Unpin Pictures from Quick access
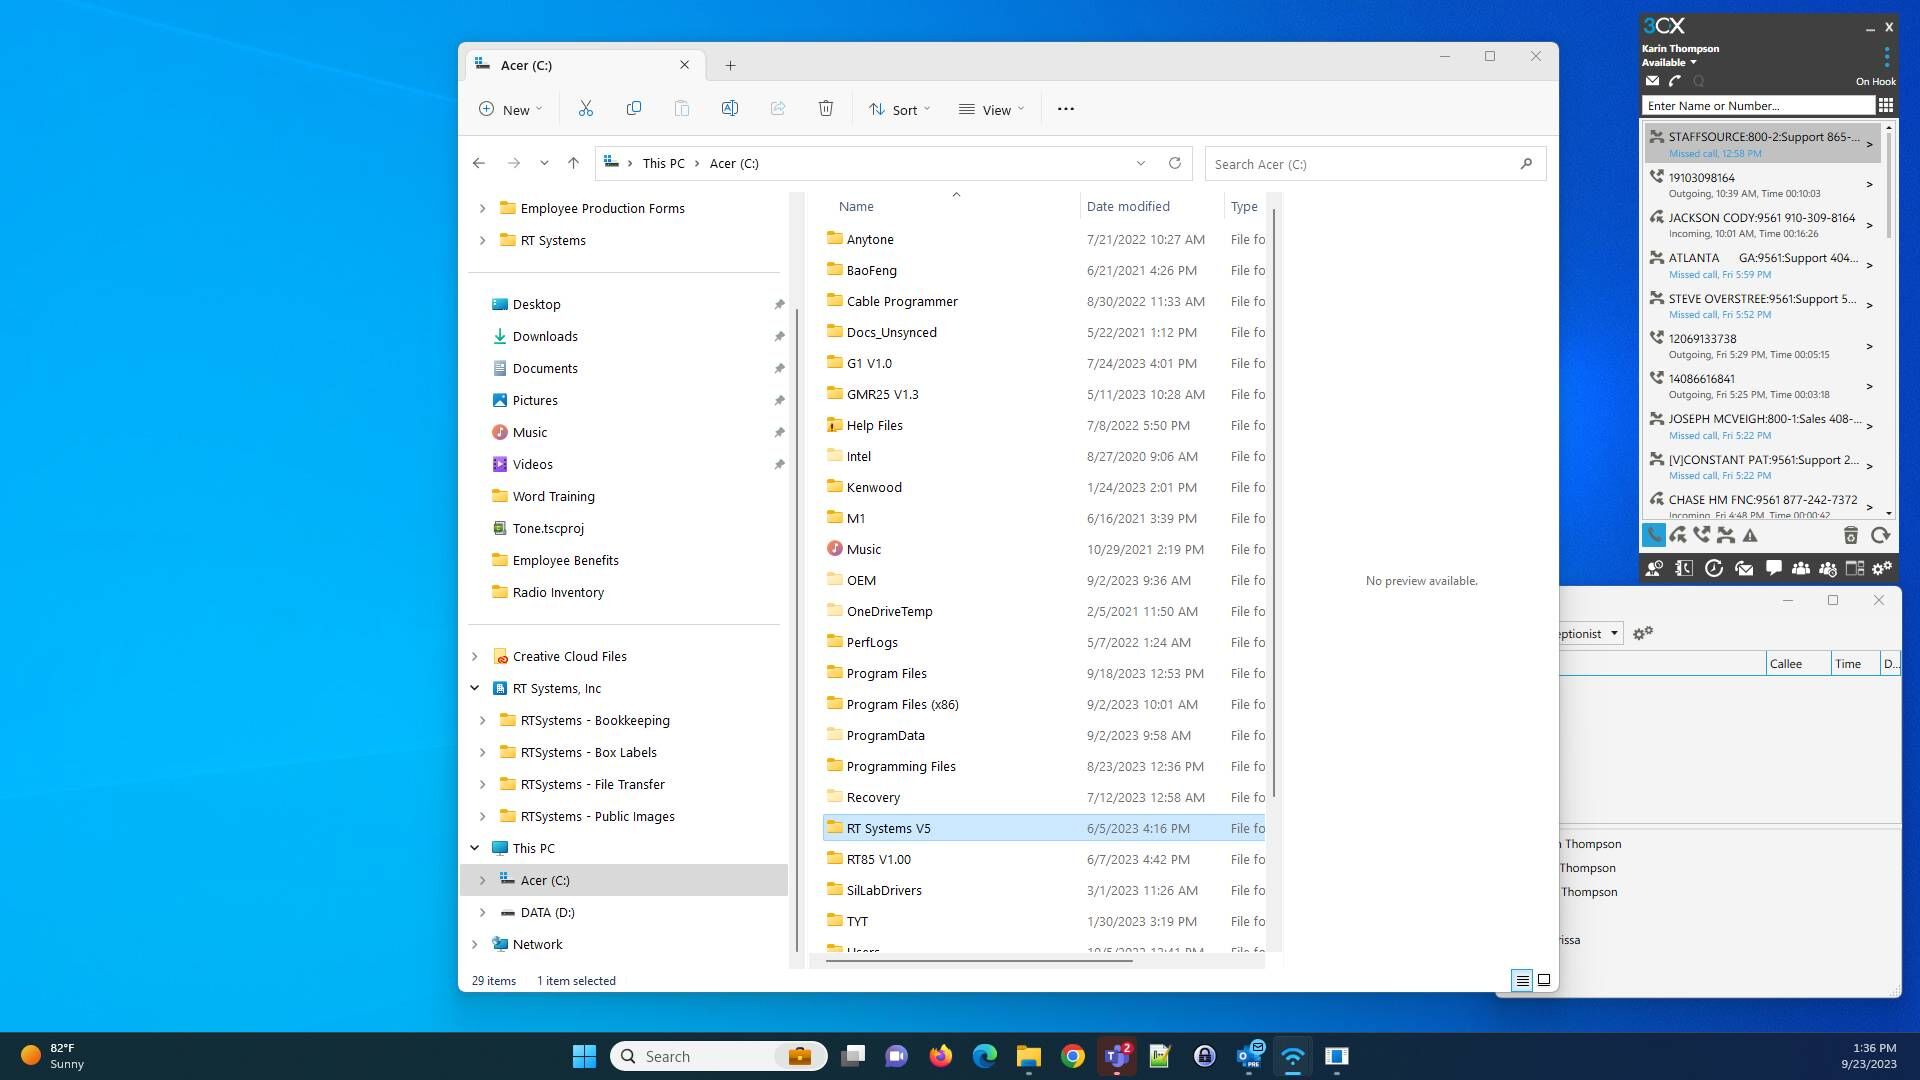The width and height of the screenshot is (1920, 1080). click(779, 400)
